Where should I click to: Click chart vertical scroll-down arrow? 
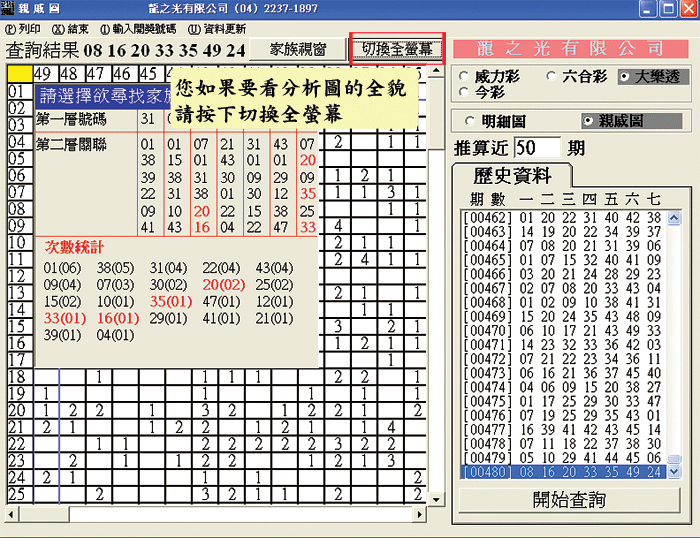coord(436,500)
